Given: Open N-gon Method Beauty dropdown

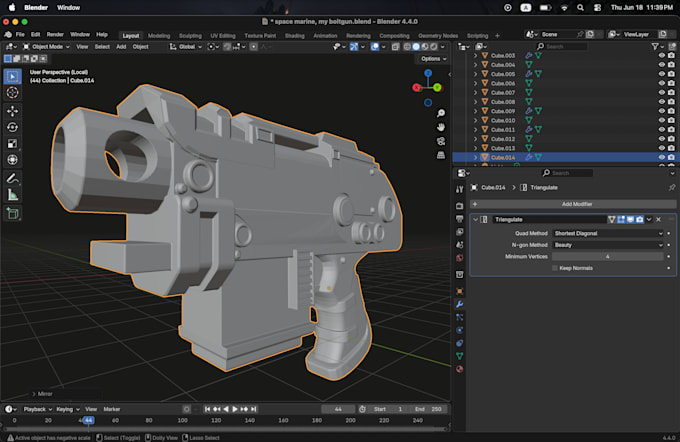Looking at the screenshot, I should (x=608, y=245).
